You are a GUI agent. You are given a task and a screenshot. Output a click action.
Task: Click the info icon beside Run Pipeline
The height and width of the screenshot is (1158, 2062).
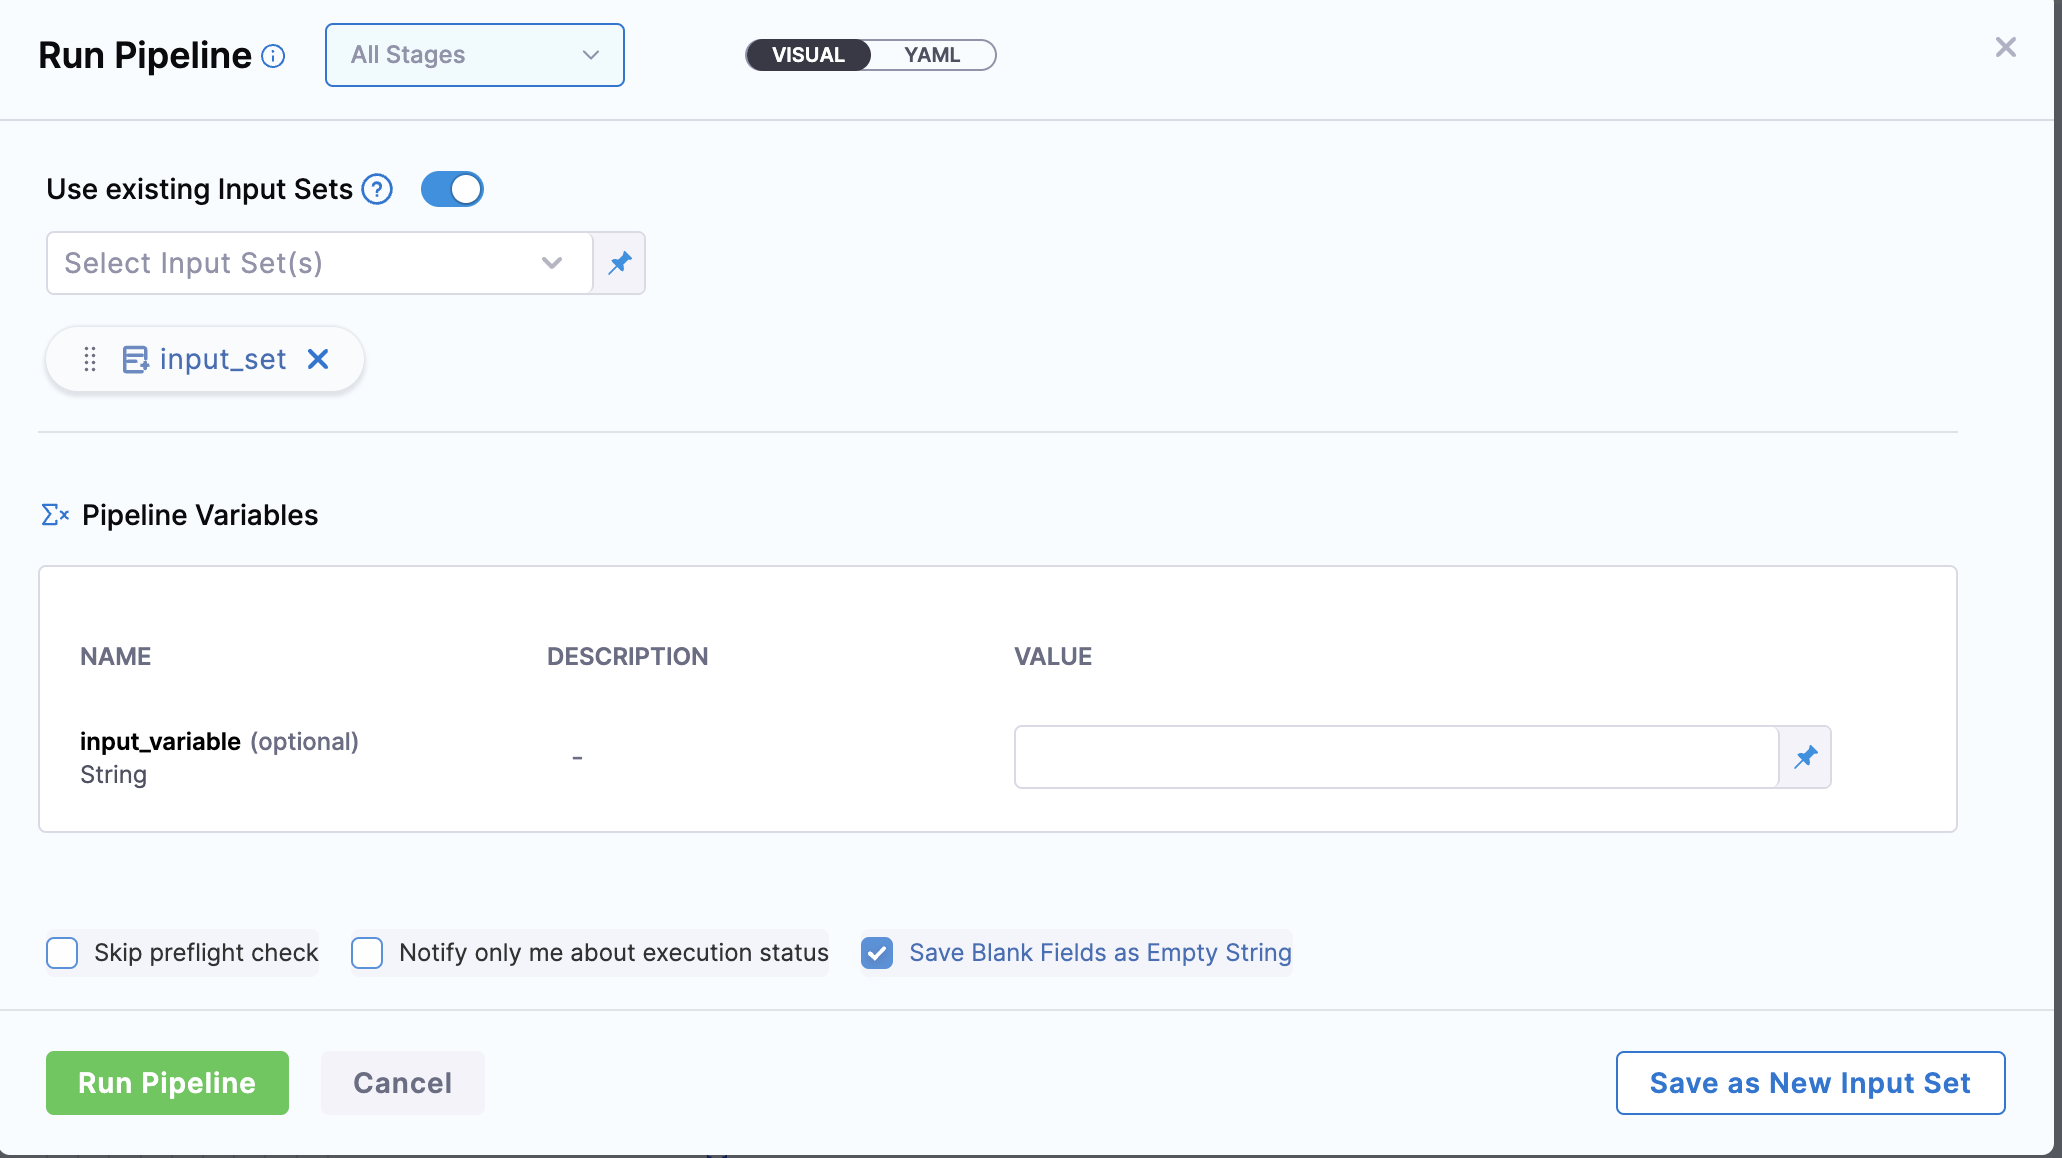pyautogui.click(x=273, y=56)
